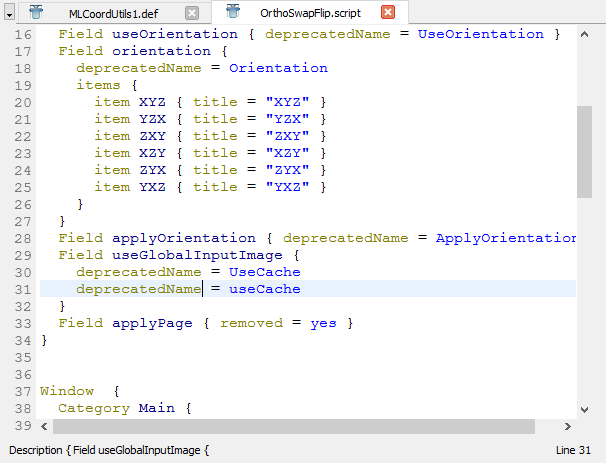The image size is (606, 463).
Task: Close the MLCoordUtils1.def tab
Action: pyautogui.click(x=192, y=13)
